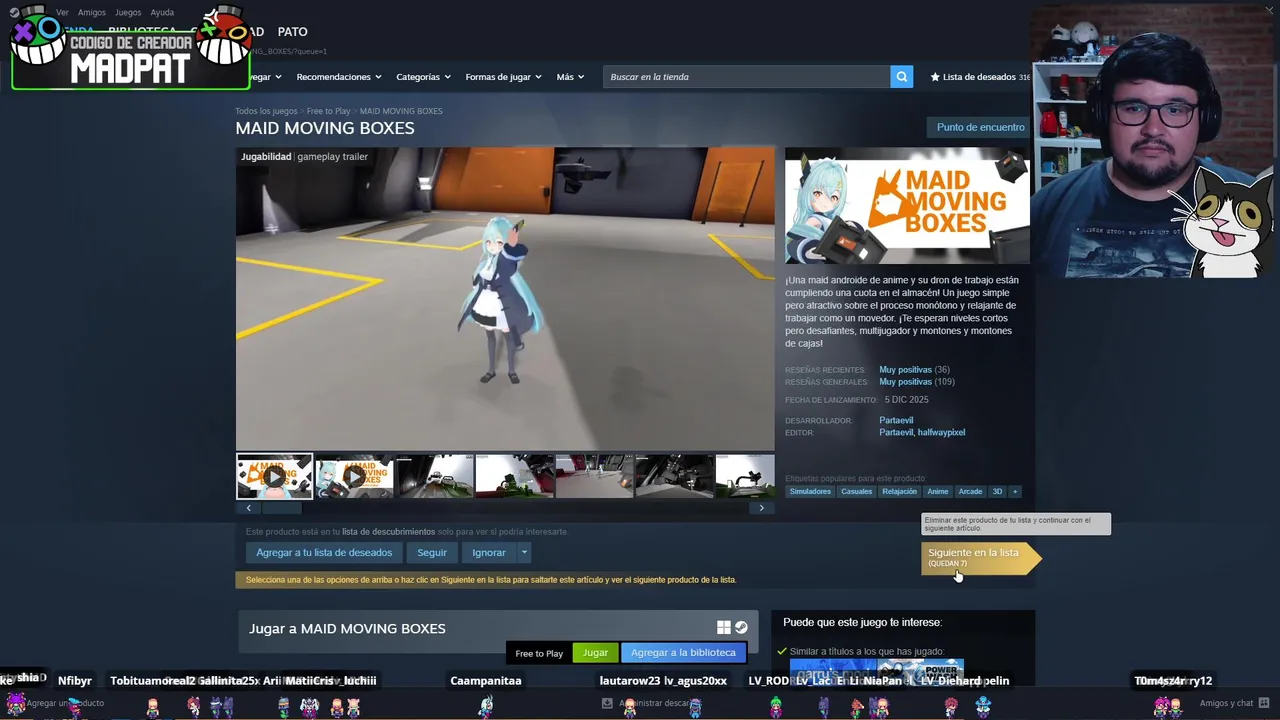Click the Jugar a MAID MOVING BOXES heading
The height and width of the screenshot is (720, 1280).
click(x=347, y=628)
